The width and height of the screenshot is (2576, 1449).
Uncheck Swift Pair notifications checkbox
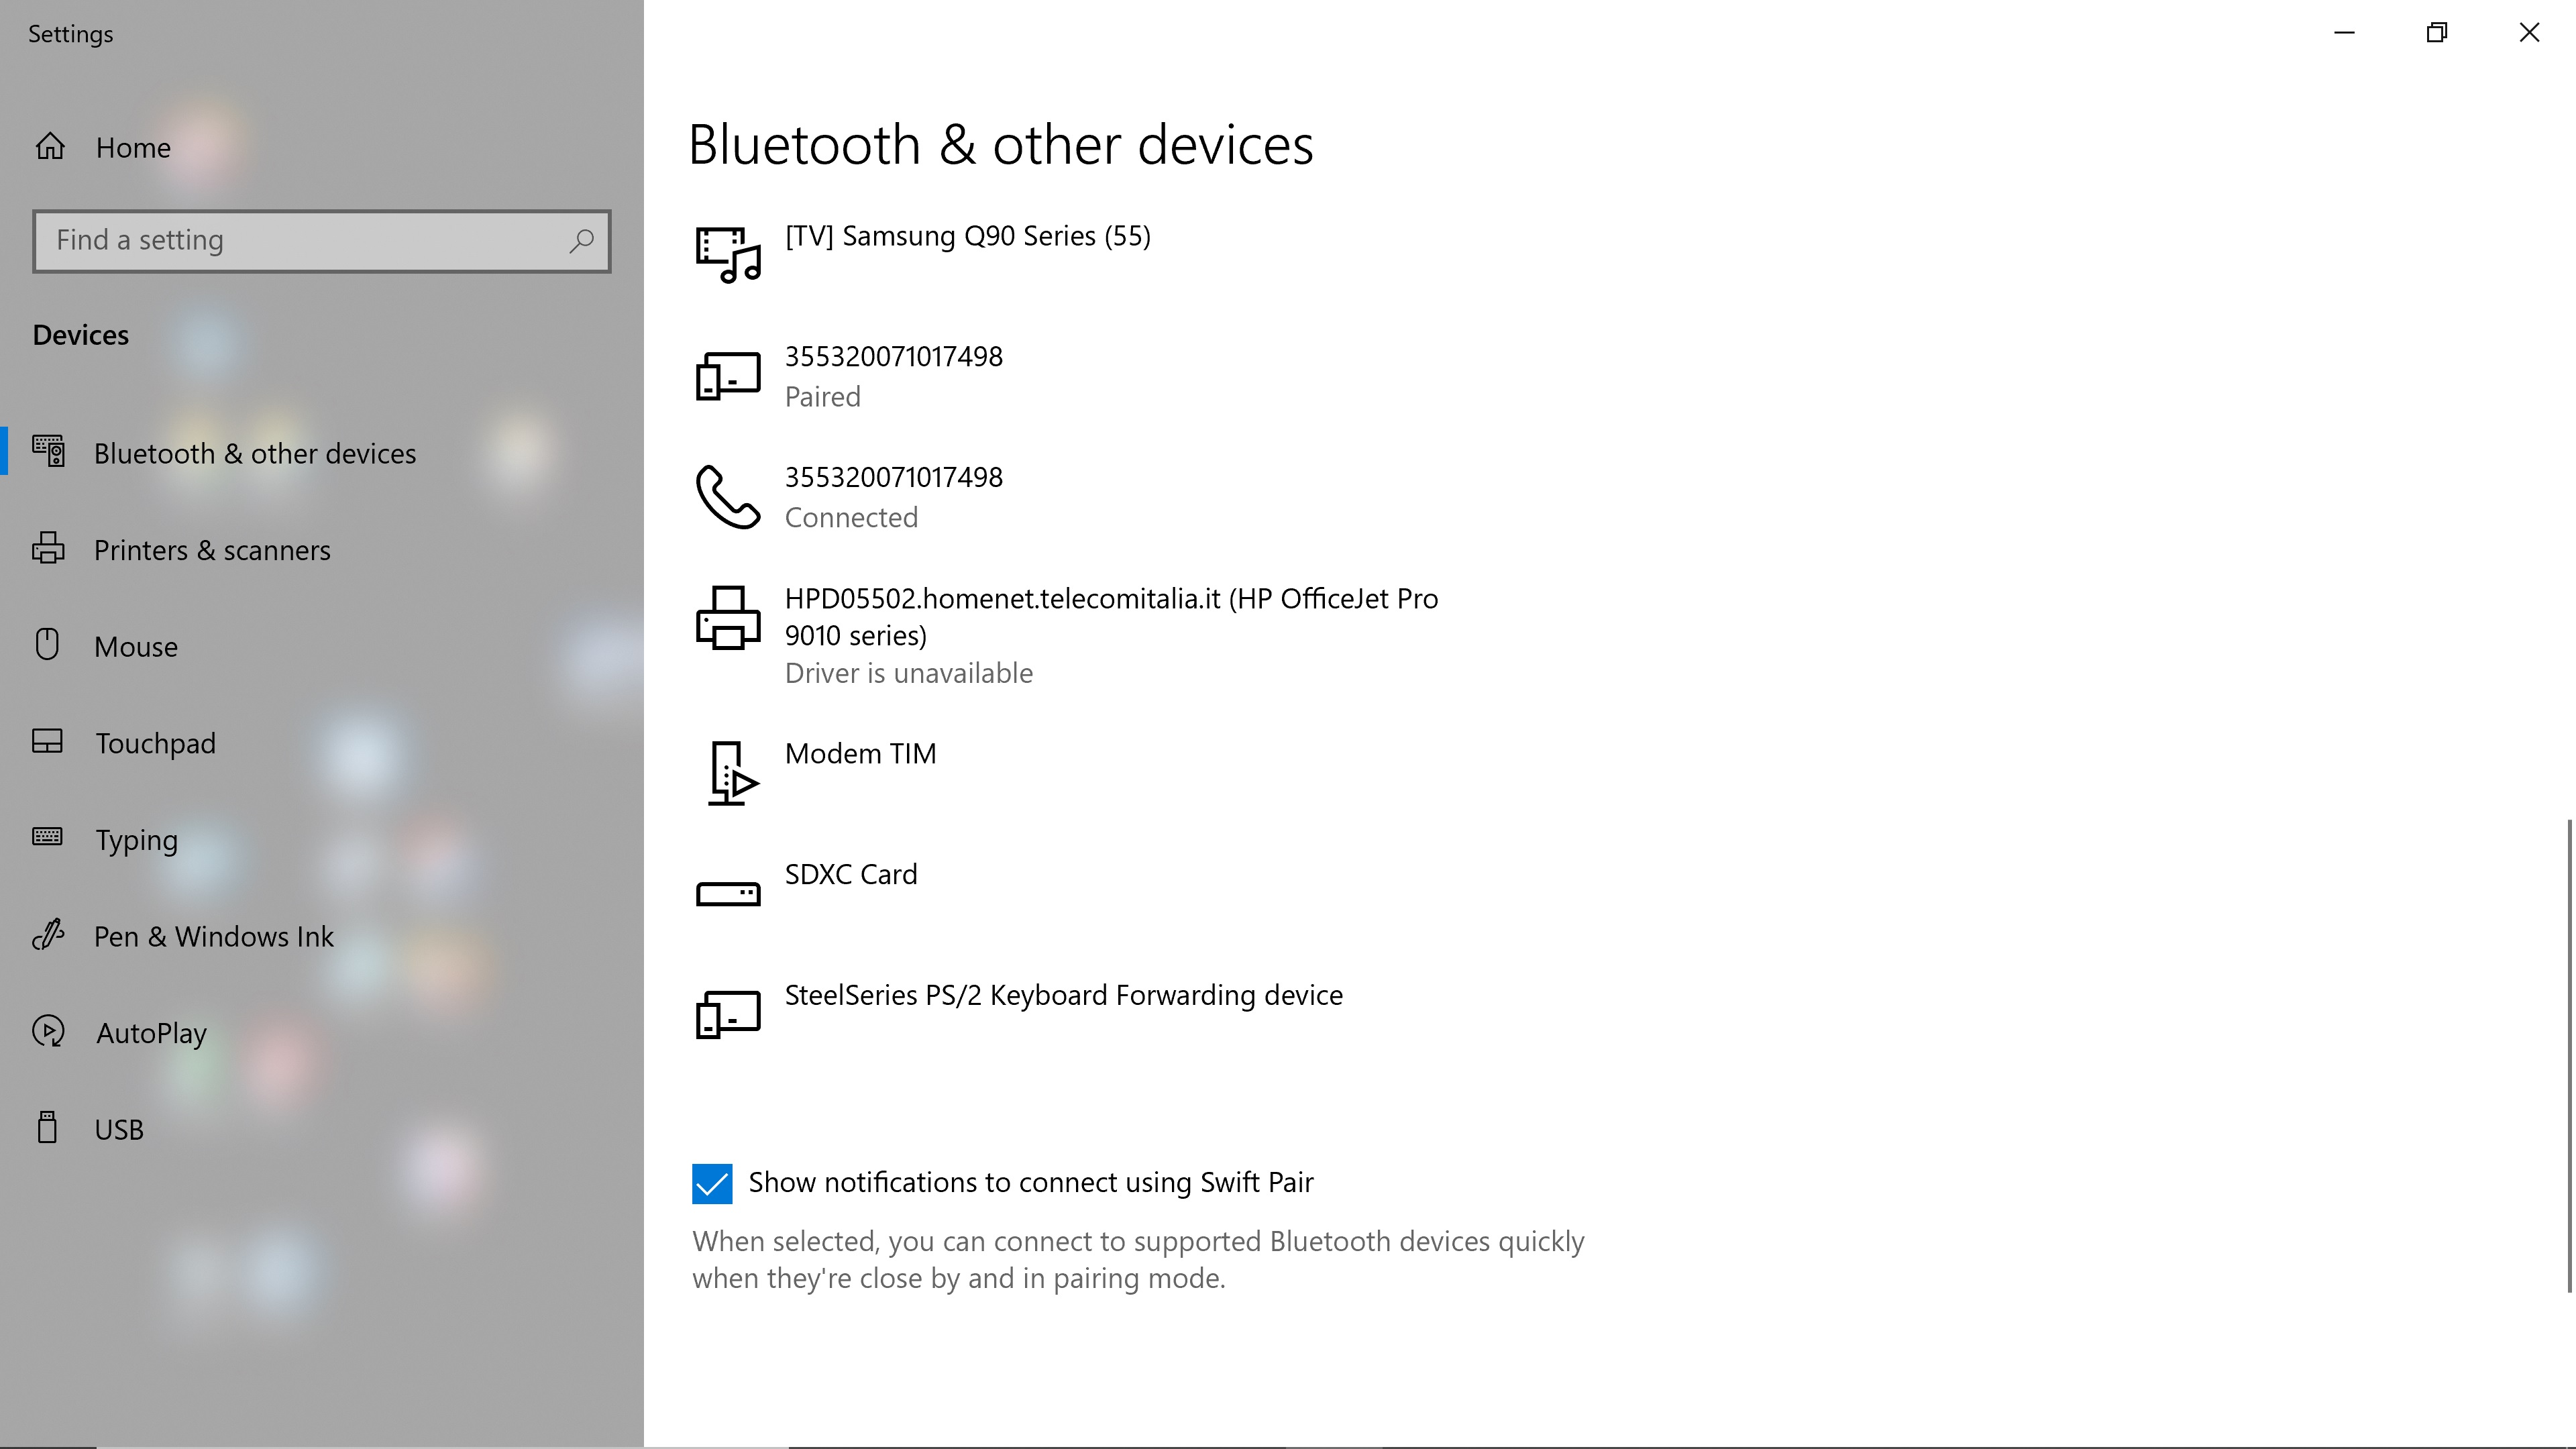(x=712, y=1184)
